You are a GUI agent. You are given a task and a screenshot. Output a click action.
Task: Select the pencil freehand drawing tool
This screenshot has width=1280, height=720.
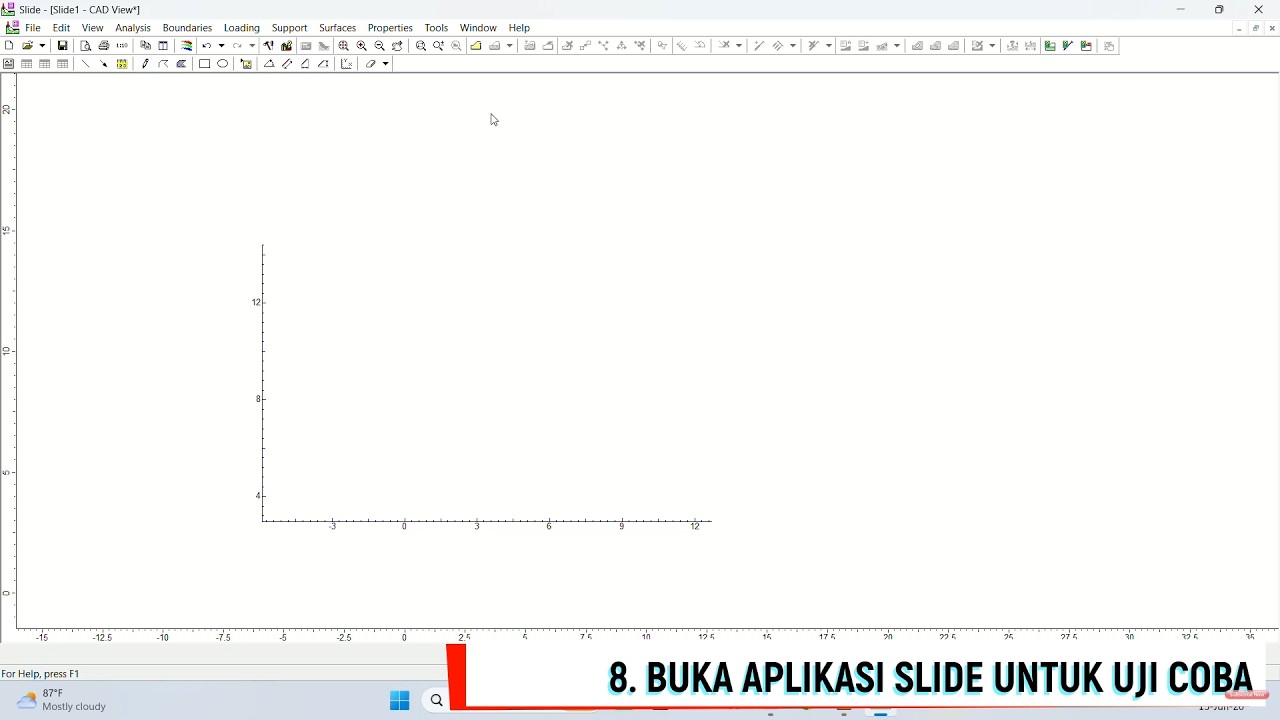click(x=146, y=64)
